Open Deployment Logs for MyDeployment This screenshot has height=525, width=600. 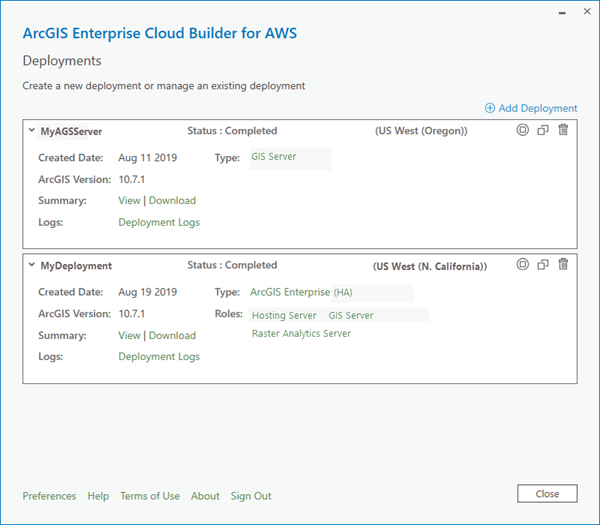coord(159,357)
